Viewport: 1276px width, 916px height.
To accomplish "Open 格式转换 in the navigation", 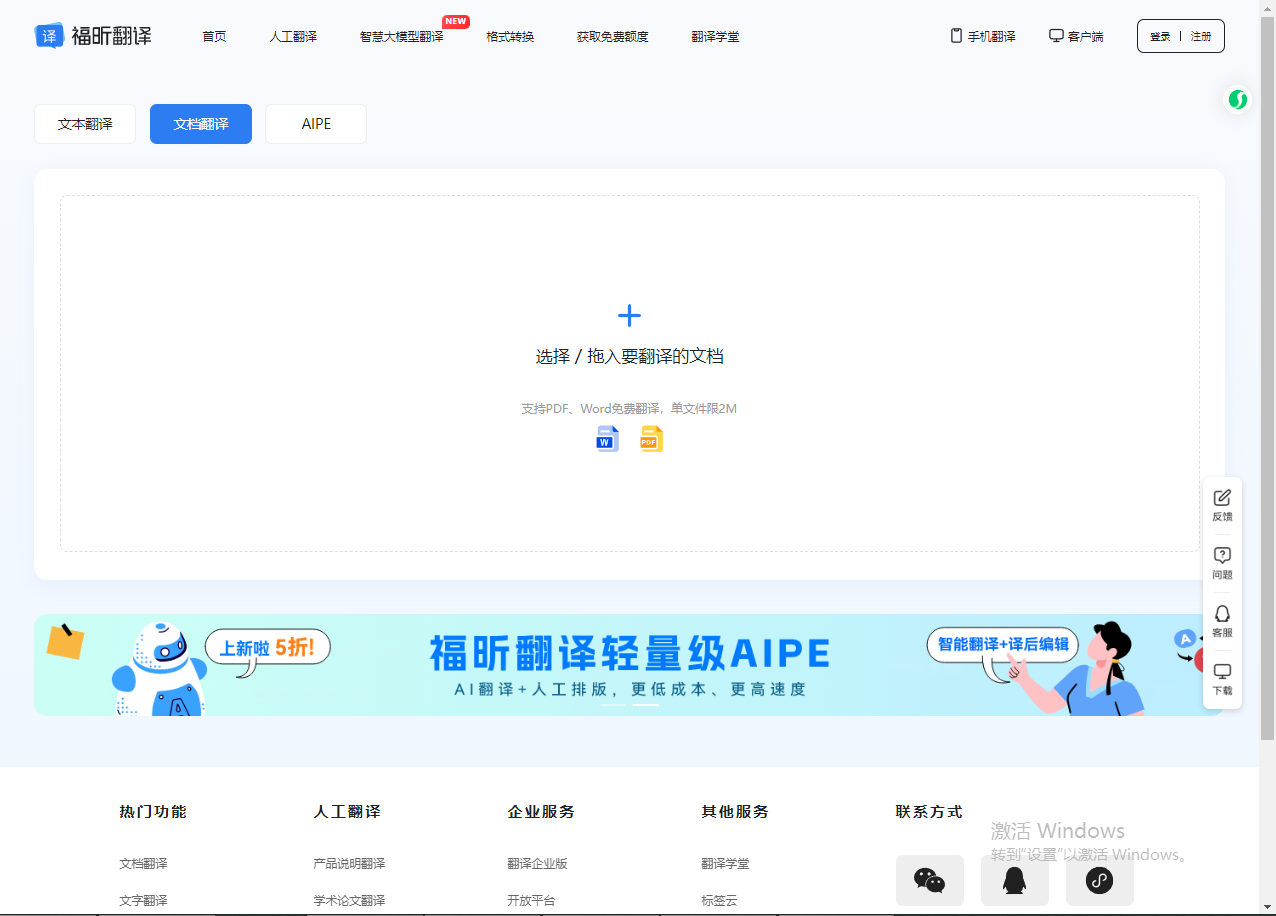I will click(510, 37).
